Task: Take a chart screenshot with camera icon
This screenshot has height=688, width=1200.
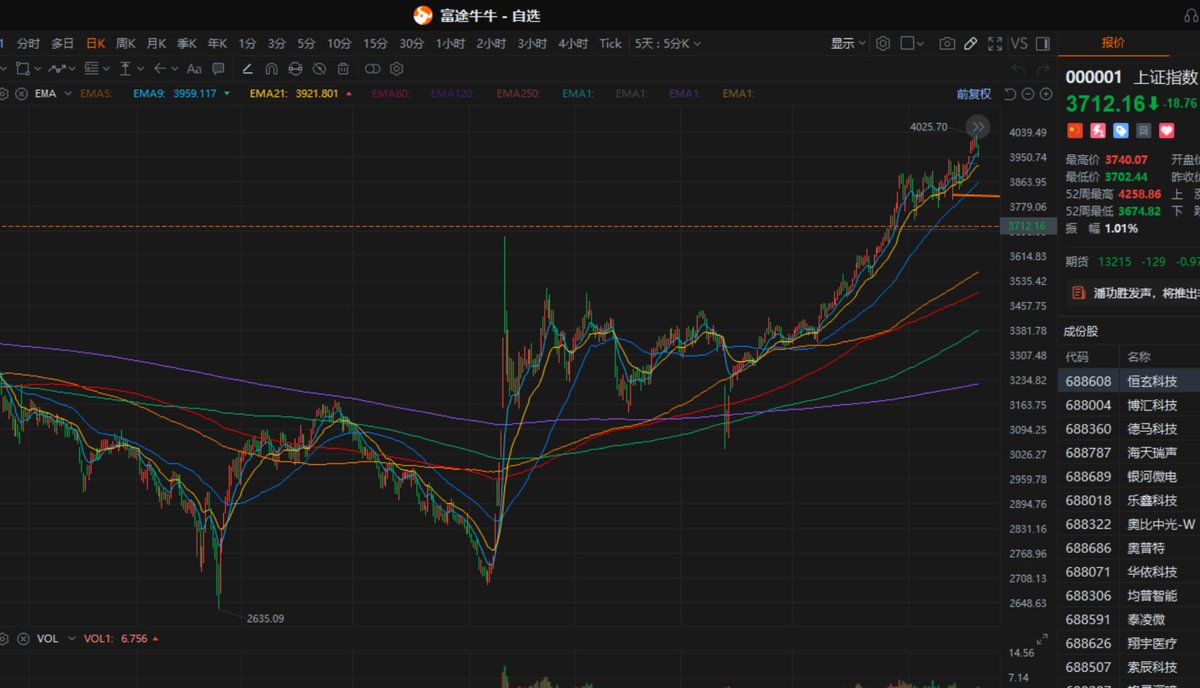Action: (x=947, y=43)
